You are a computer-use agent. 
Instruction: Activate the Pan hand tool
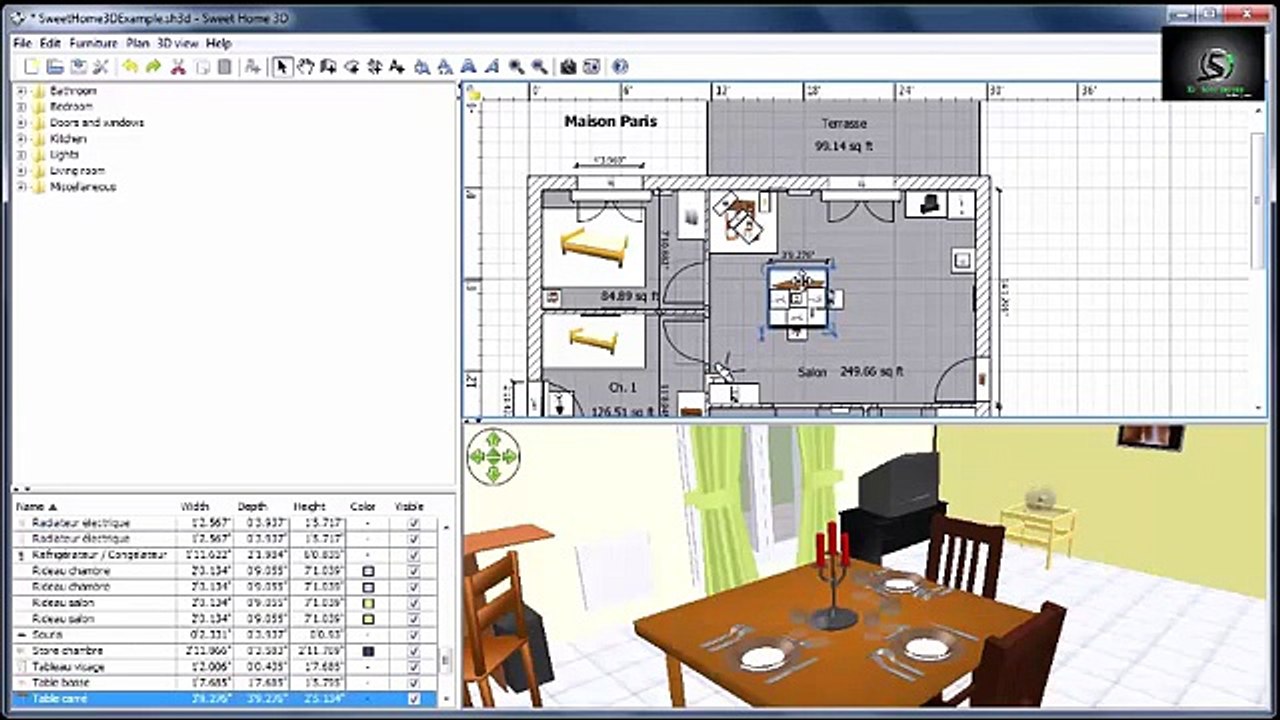pyautogui.click(x=305, y=67)
